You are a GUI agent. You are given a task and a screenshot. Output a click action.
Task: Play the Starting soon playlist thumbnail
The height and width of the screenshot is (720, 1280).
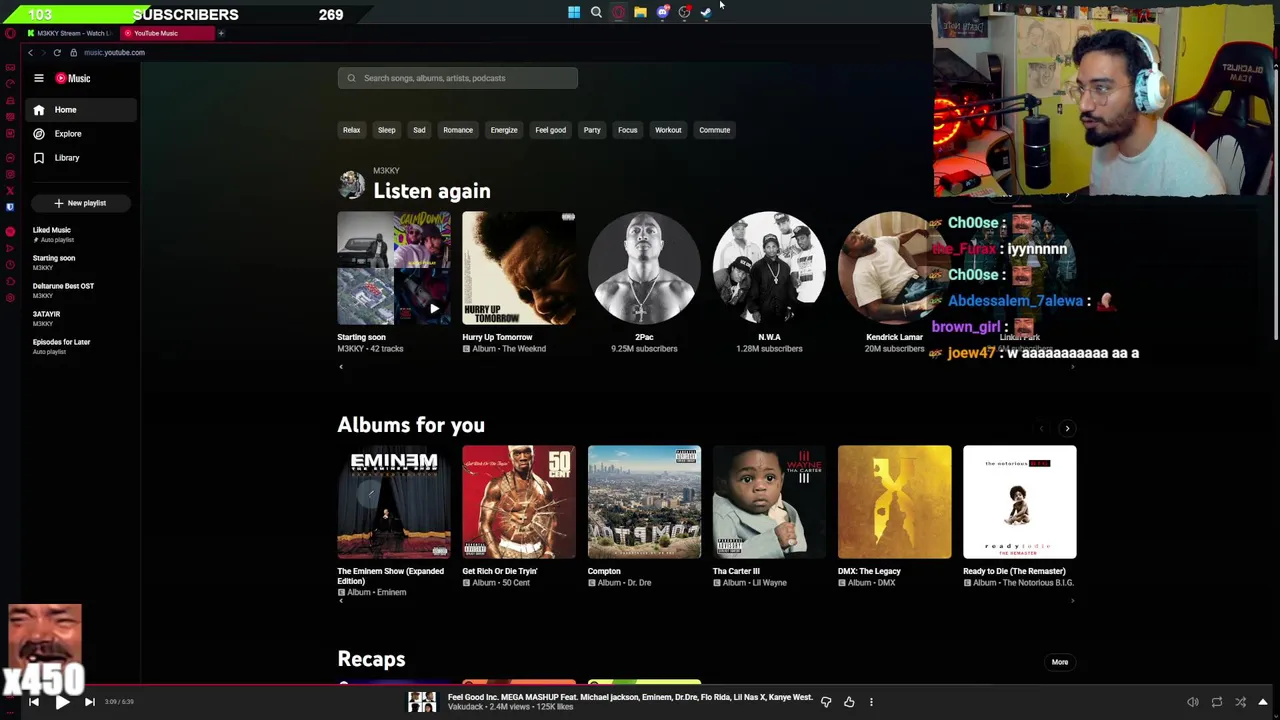click(394, 268)
